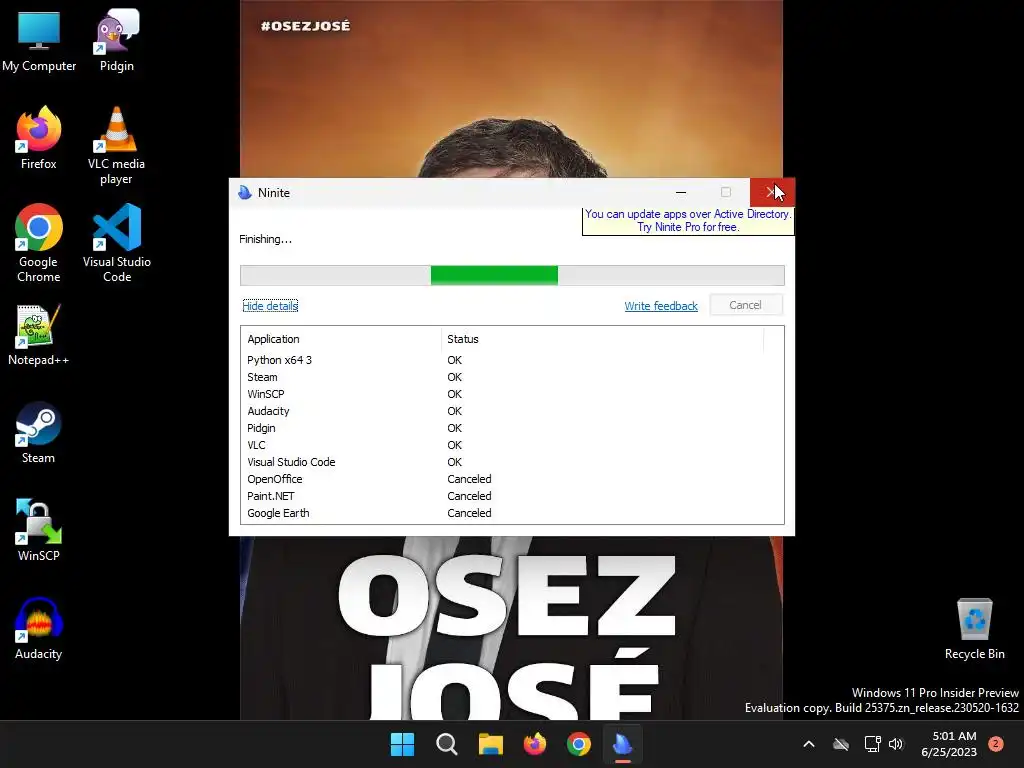Click the OK status for Python x64 3
Image resolution: width=1024 pixels, height=768 pixels.
[455, 360]
